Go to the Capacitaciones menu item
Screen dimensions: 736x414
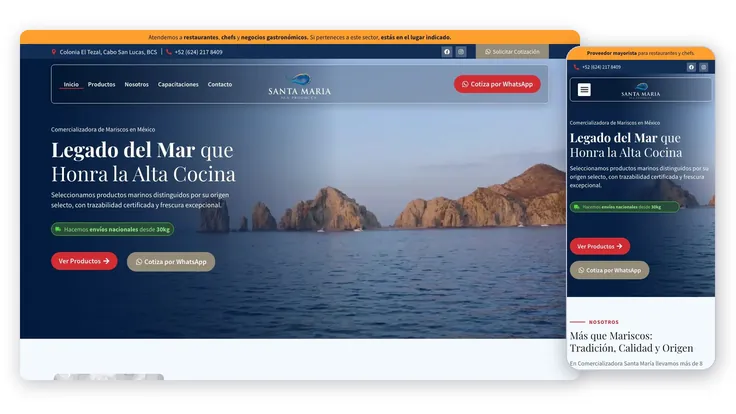pyautogui.click(x=178, y=84)
